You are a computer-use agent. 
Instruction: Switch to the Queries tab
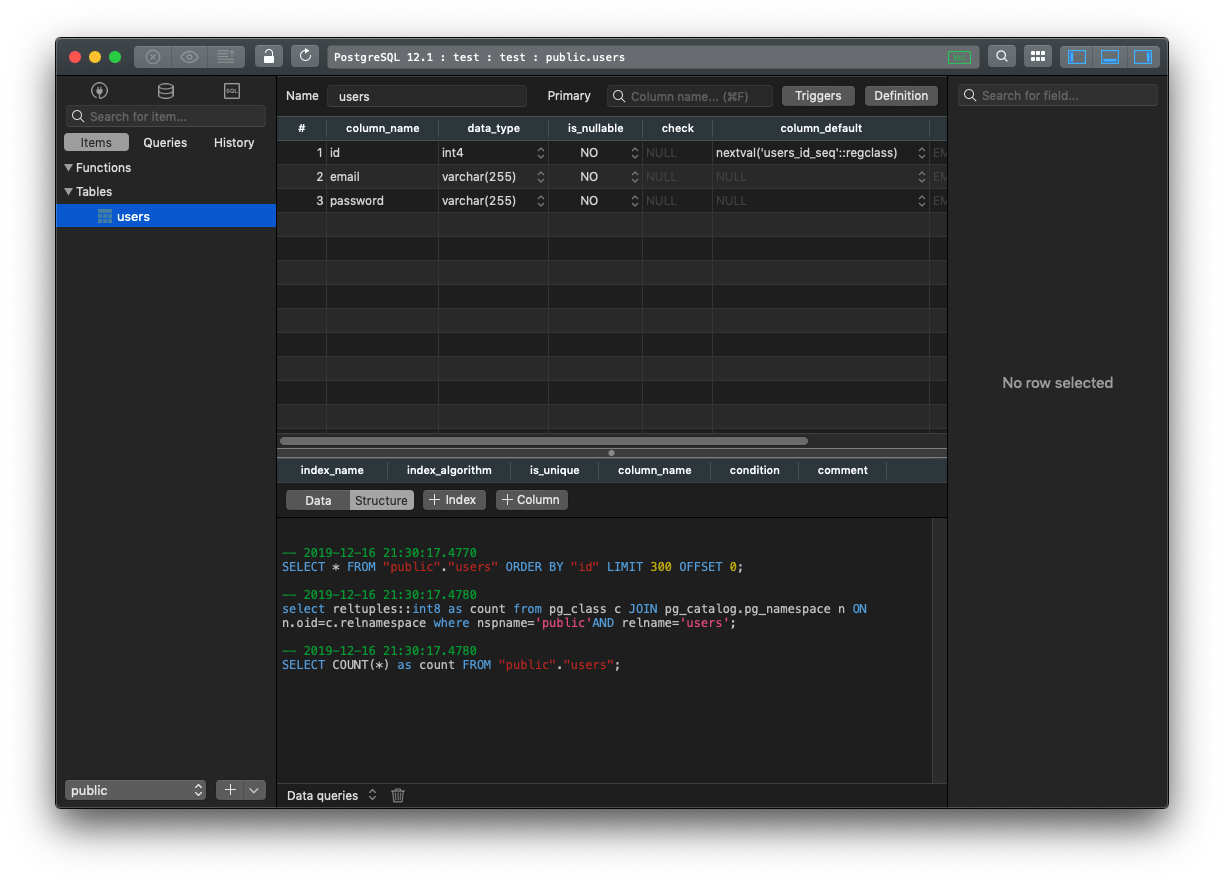click(x=165, y=143)
